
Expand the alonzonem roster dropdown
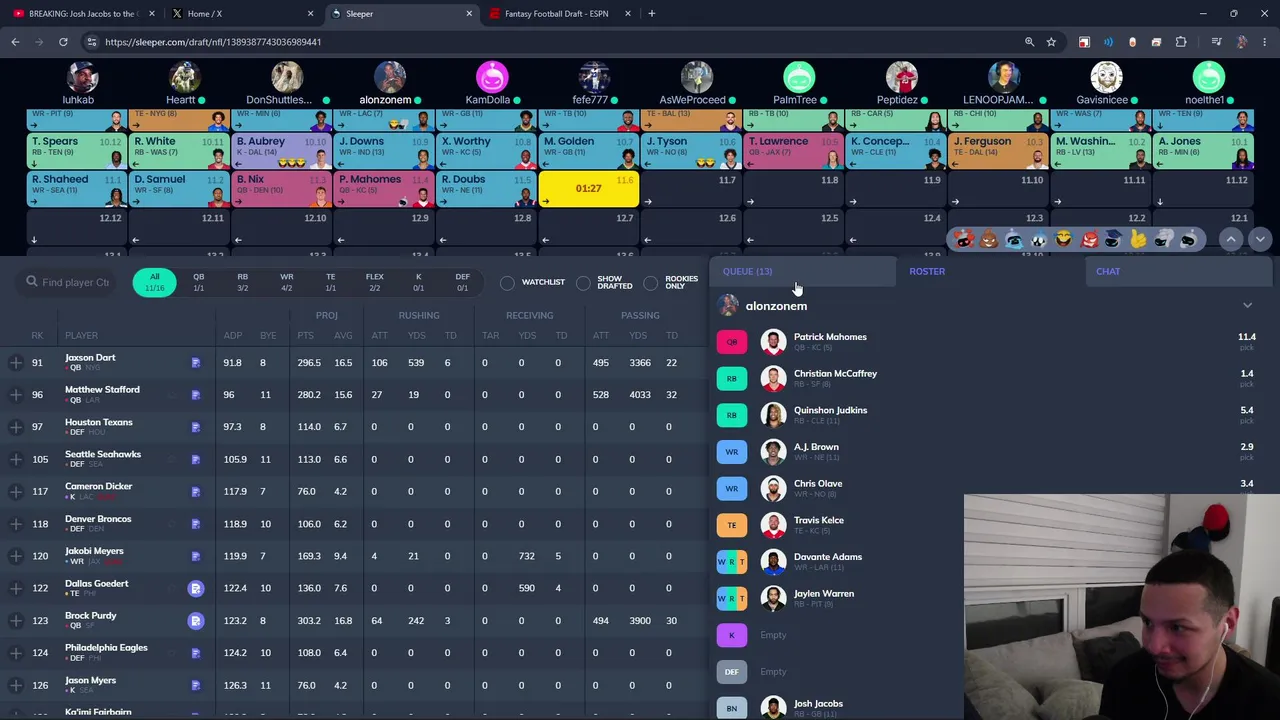(1247, 306)
